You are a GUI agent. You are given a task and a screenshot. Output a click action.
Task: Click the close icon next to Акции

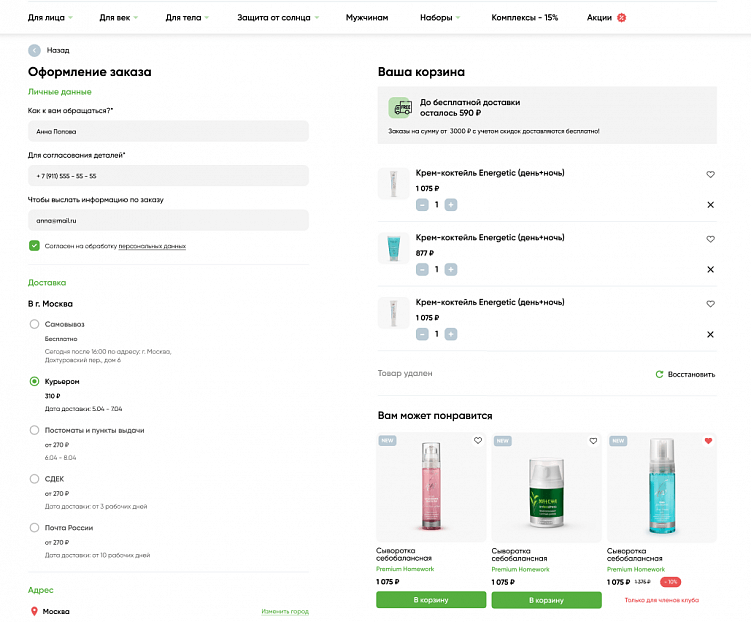621,18
